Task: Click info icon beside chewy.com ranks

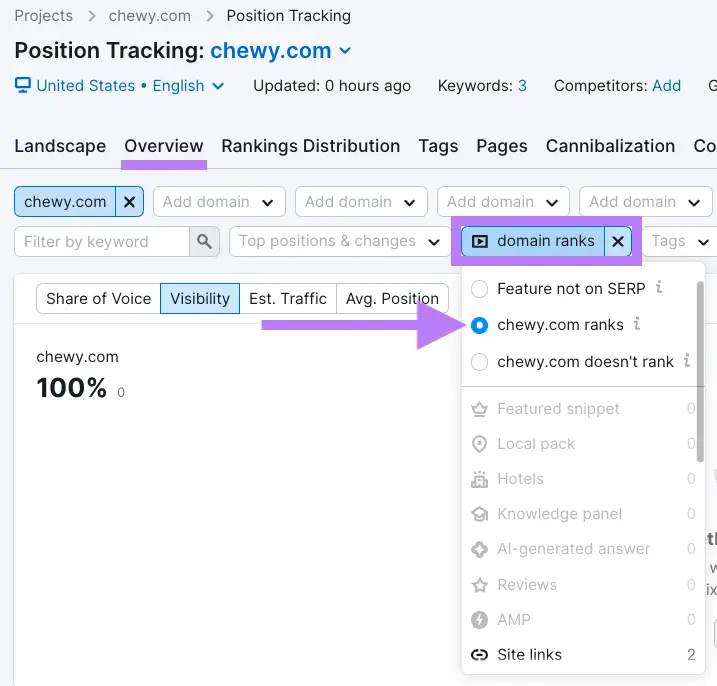Action: tap(637, 323)
